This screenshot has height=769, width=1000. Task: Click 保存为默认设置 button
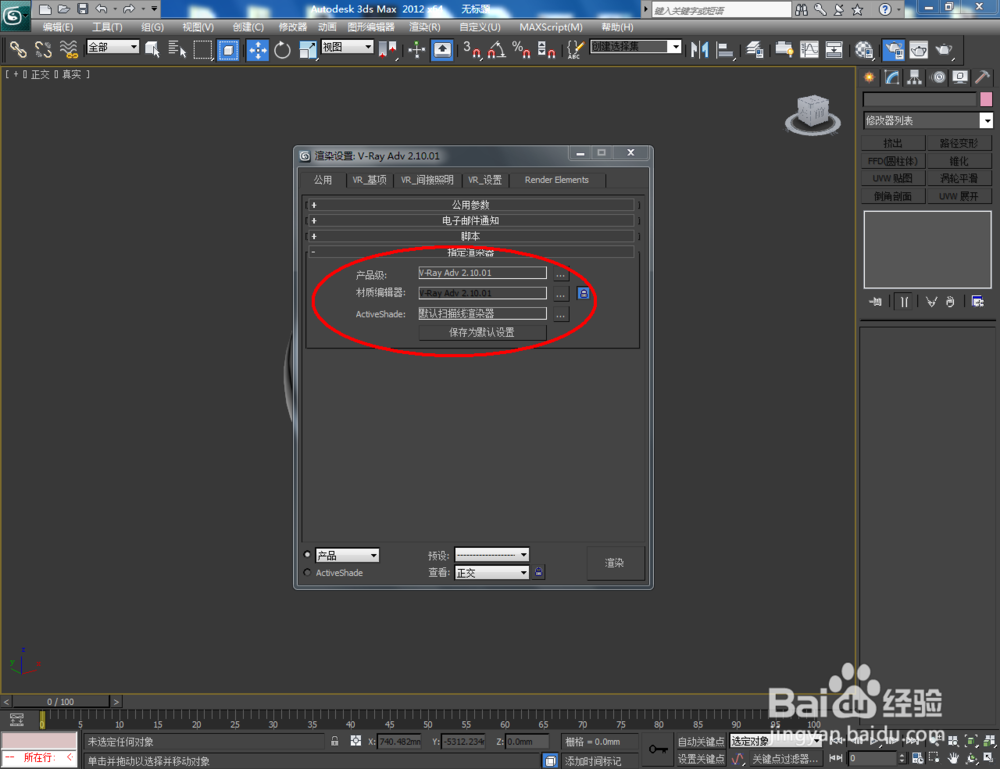(482, 332)
